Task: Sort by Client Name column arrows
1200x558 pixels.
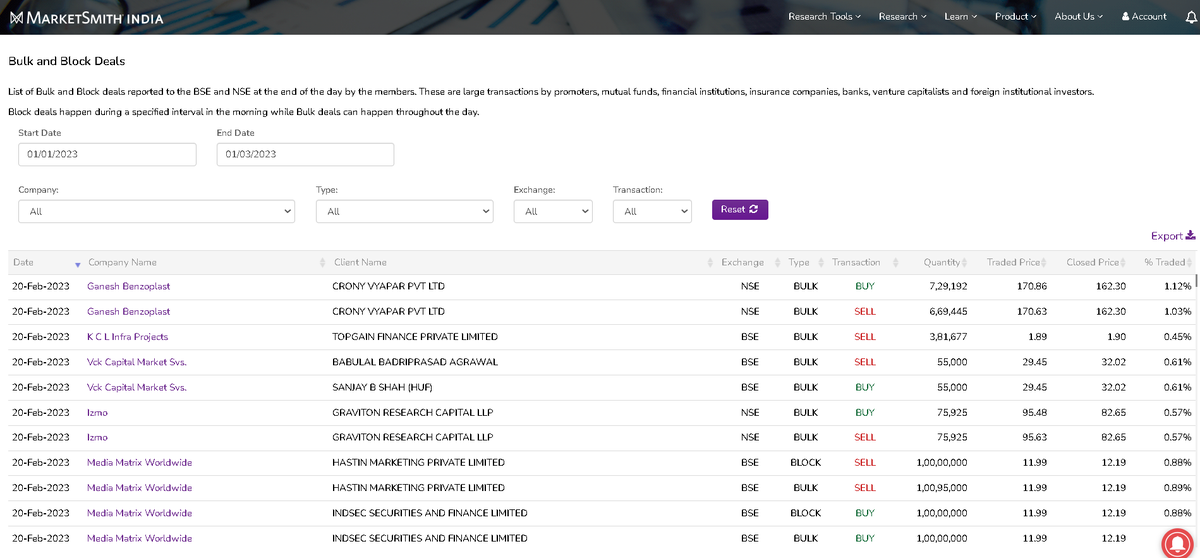Action: tap(712, 263)
